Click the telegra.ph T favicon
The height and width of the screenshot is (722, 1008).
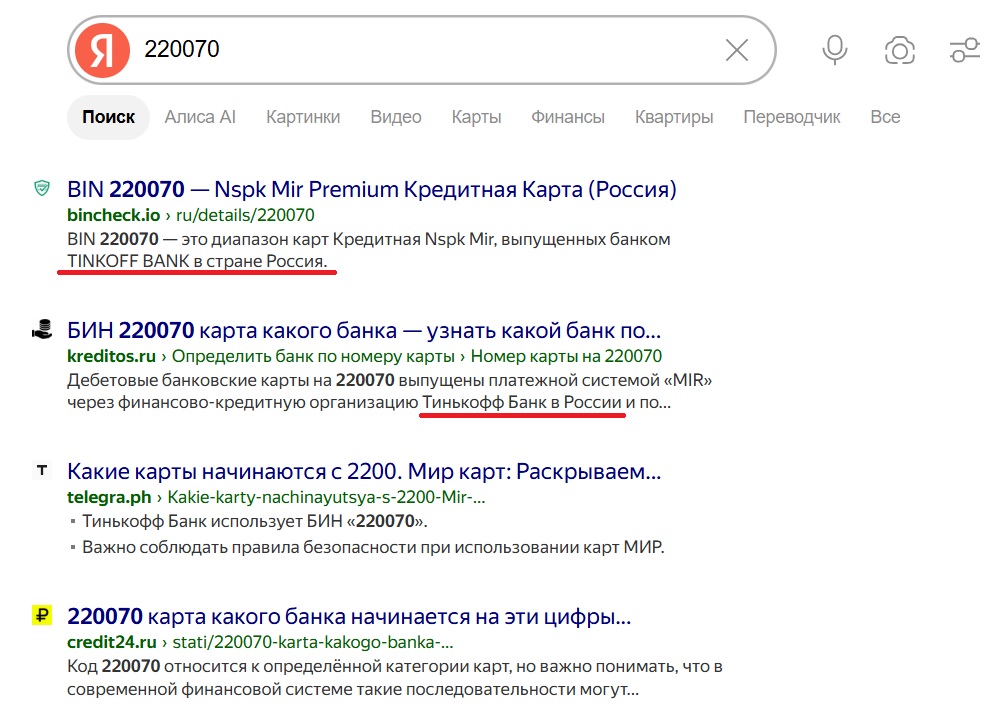coord(42,471)
